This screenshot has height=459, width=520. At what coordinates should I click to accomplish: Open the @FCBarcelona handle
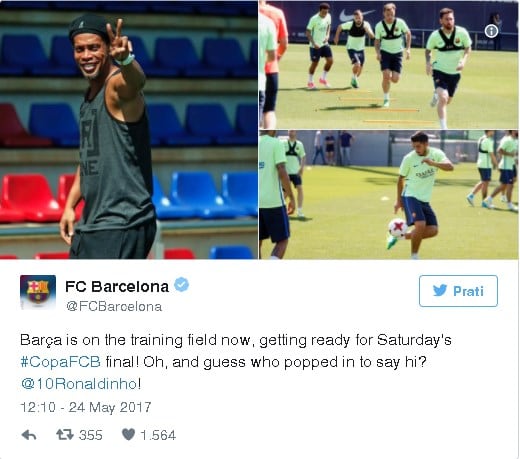(114, 306)
